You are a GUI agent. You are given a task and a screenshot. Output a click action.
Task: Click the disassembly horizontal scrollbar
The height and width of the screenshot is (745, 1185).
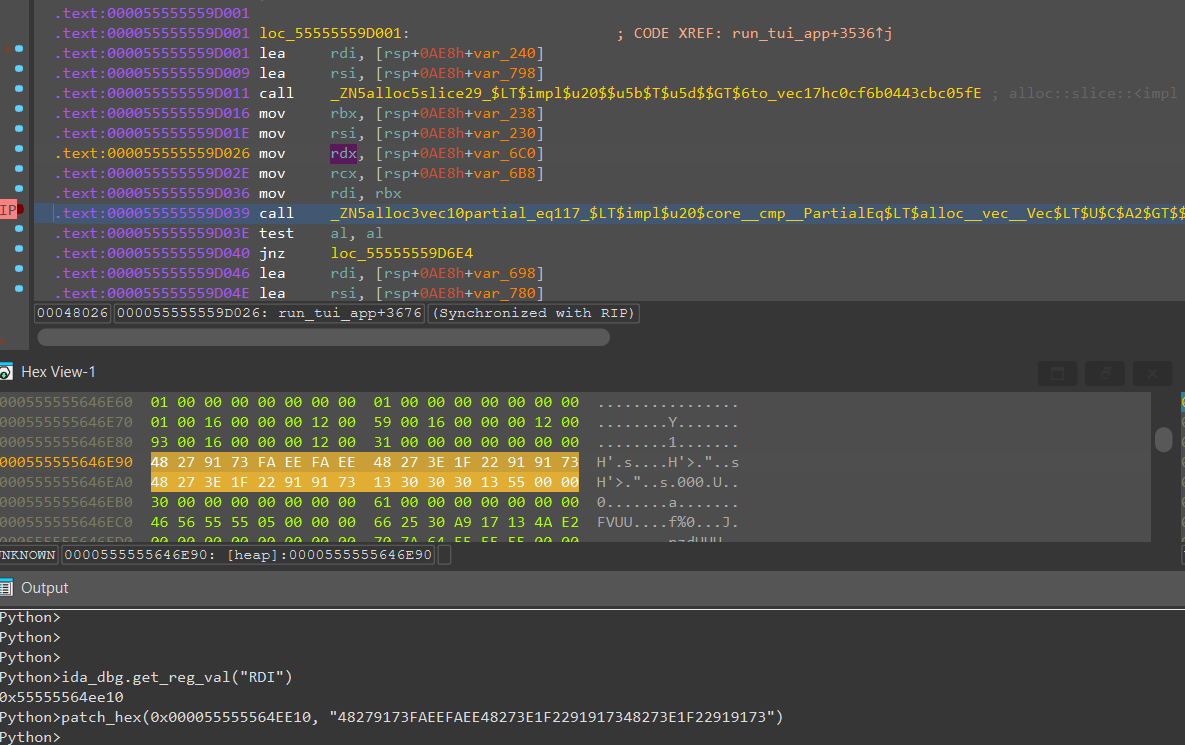[323, 337]
